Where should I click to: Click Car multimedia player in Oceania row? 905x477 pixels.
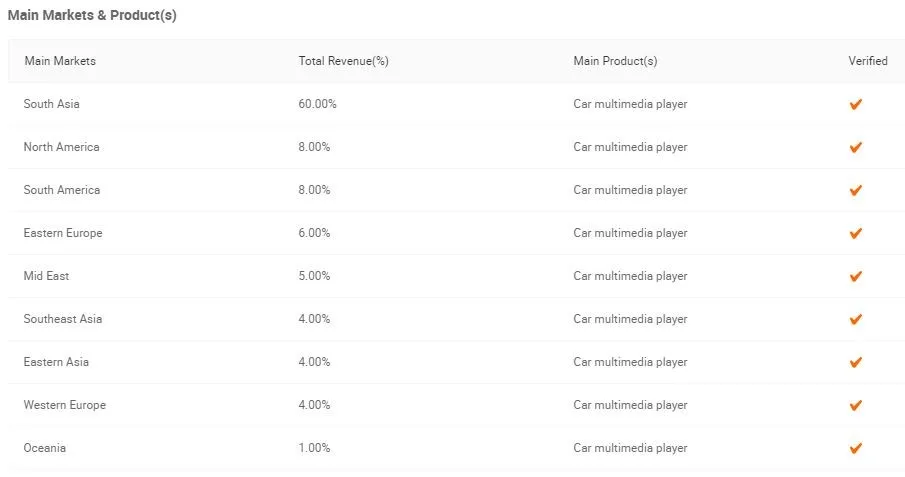pos(630,448)
